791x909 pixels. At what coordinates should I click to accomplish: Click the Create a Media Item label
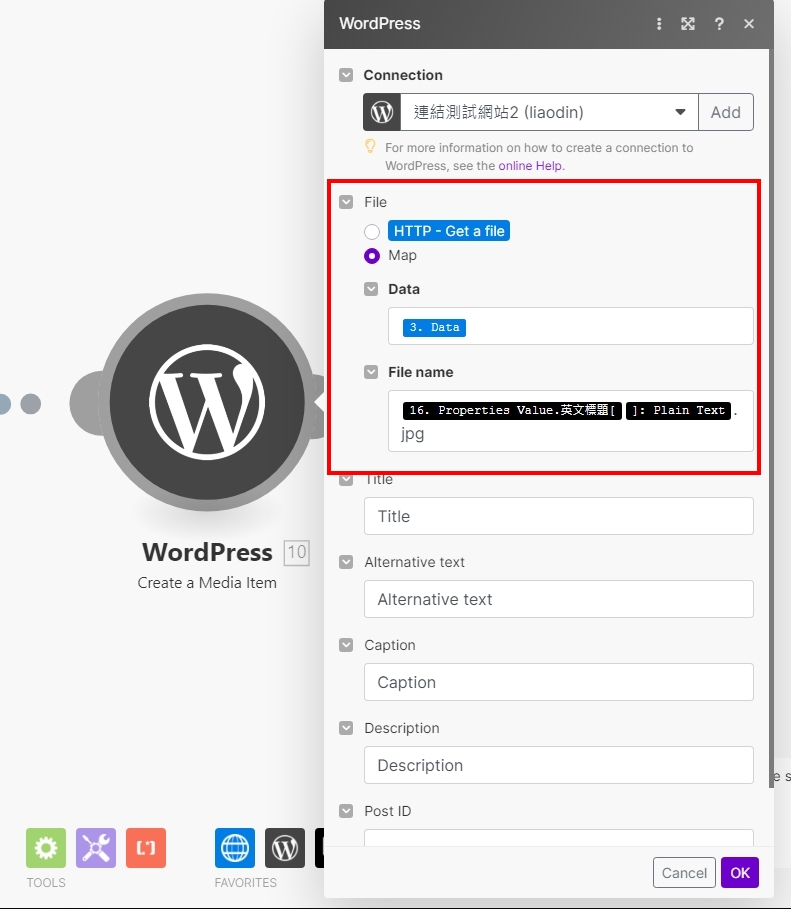(207, 583)
